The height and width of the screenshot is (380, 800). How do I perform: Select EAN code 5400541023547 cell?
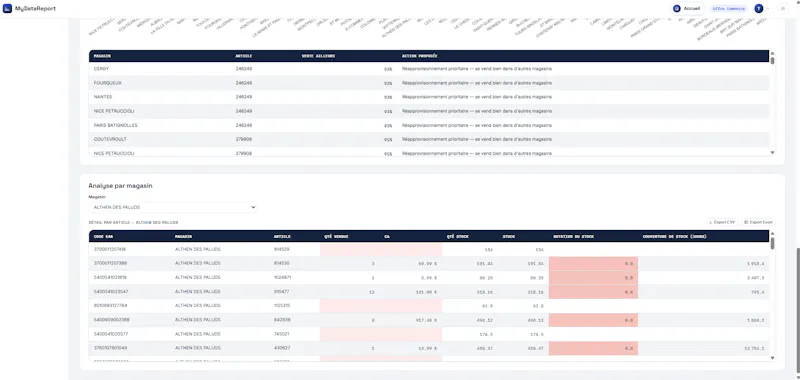(111, 292)
